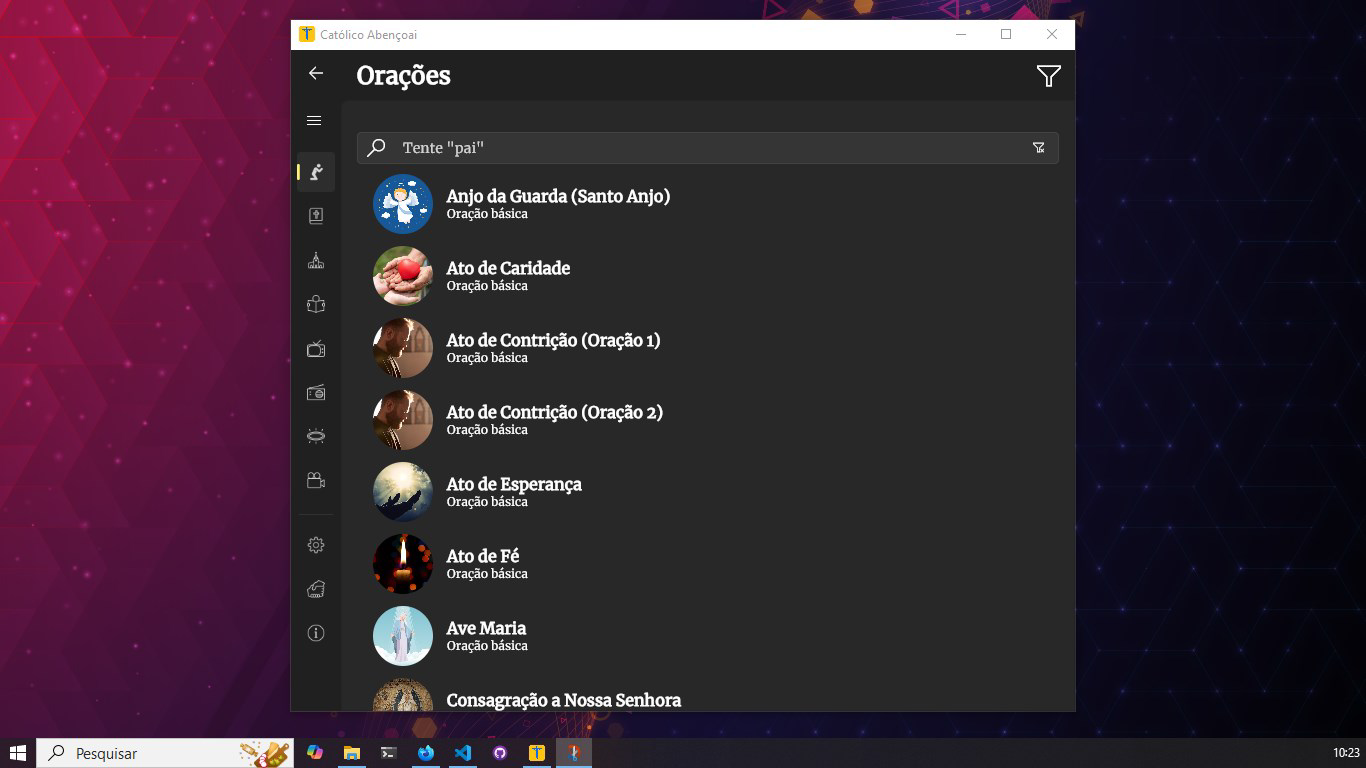The image size is (1366, 768).
Task: Open the television sidebar icon
Action: pyautogui.click(x=316, y=348)
